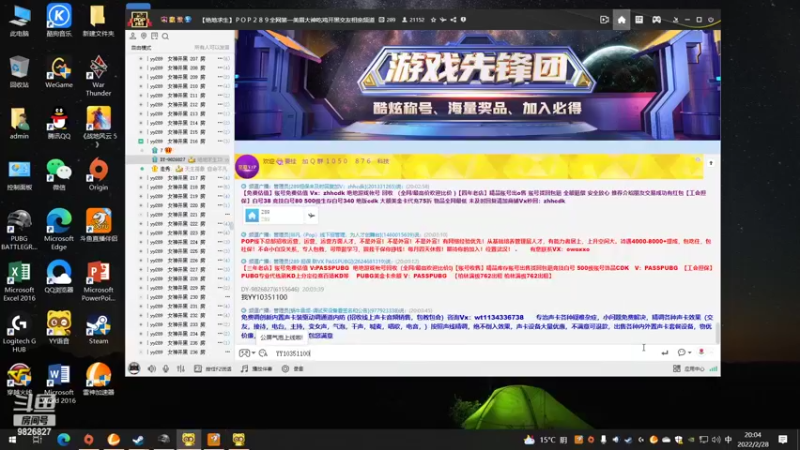The width and height of the screenshot is (800, 450).
Task: Favorite the channel with the star icon
Action: coord(433,20)
